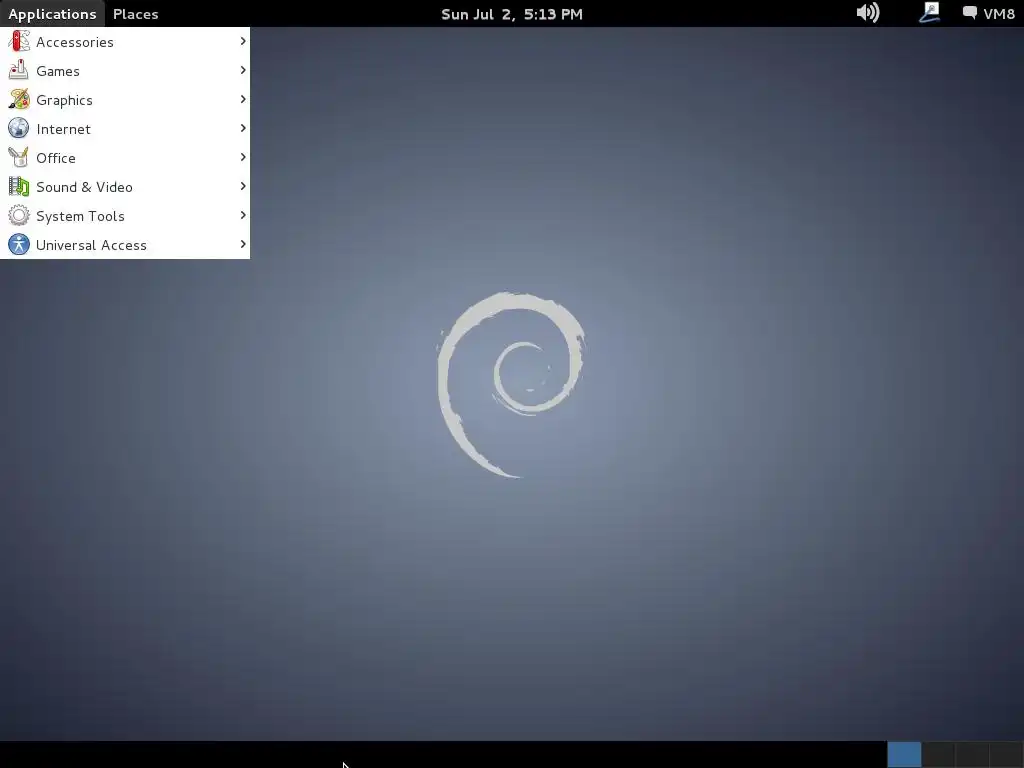Select the System Tools menu label
This screenshot has height=768, width=1024.
point(80,216)
